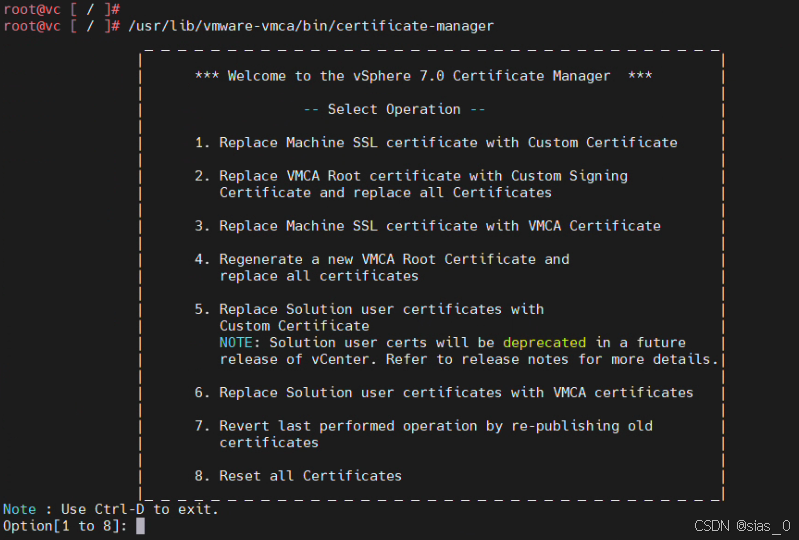Select option 3 Machine SSL with VMCA Certificate
Screen dimensions: 799x540
(x=428, y=226)
